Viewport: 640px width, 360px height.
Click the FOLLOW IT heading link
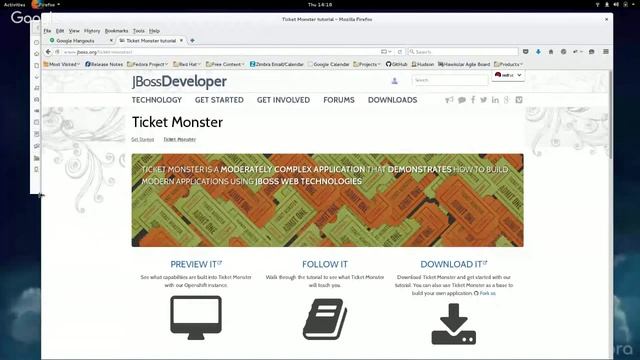[325, 264]
